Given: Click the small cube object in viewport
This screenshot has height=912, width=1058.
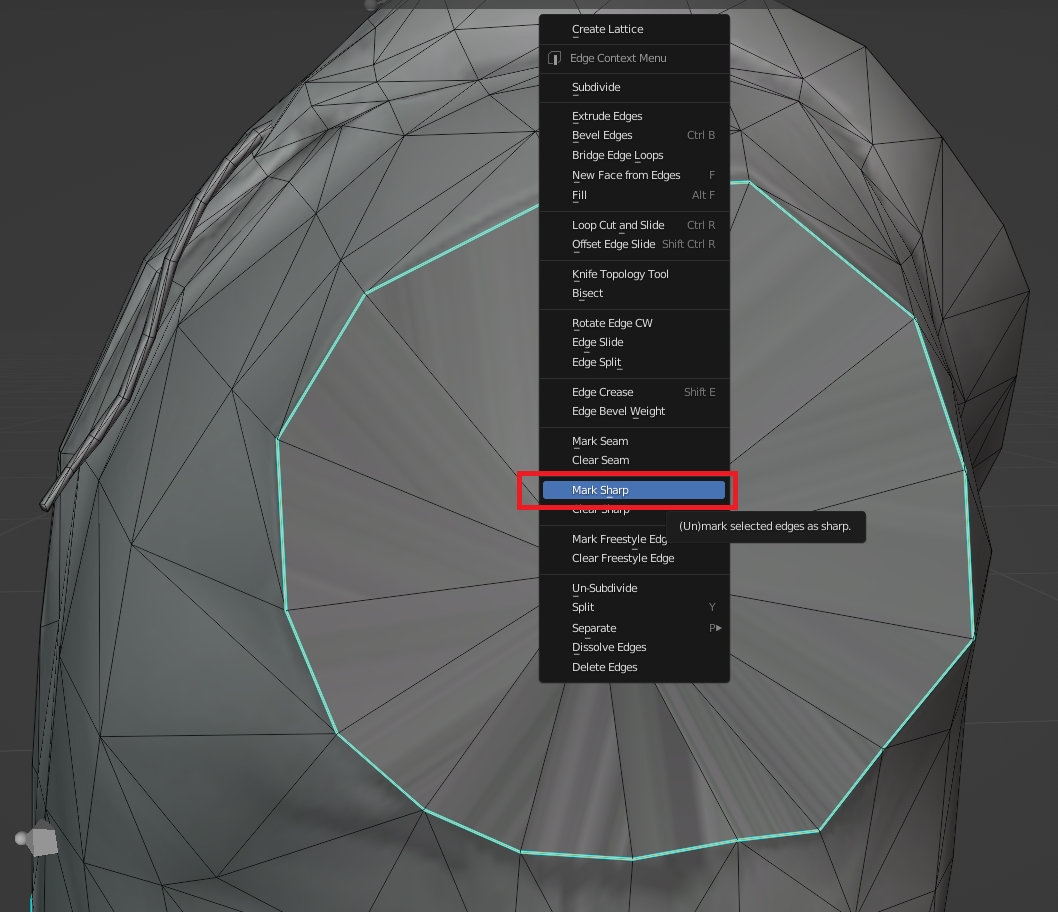Looking at the screenshot, I should coord(44,842).
